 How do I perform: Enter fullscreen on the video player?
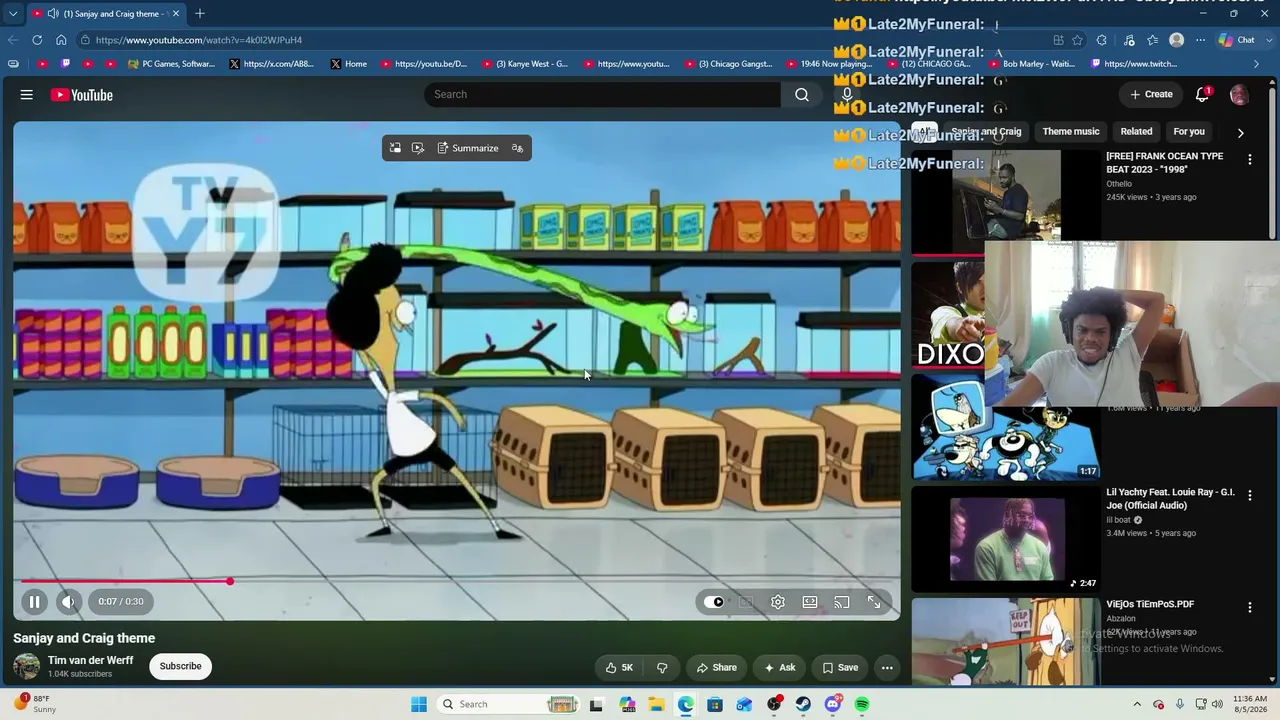point(874,602)
